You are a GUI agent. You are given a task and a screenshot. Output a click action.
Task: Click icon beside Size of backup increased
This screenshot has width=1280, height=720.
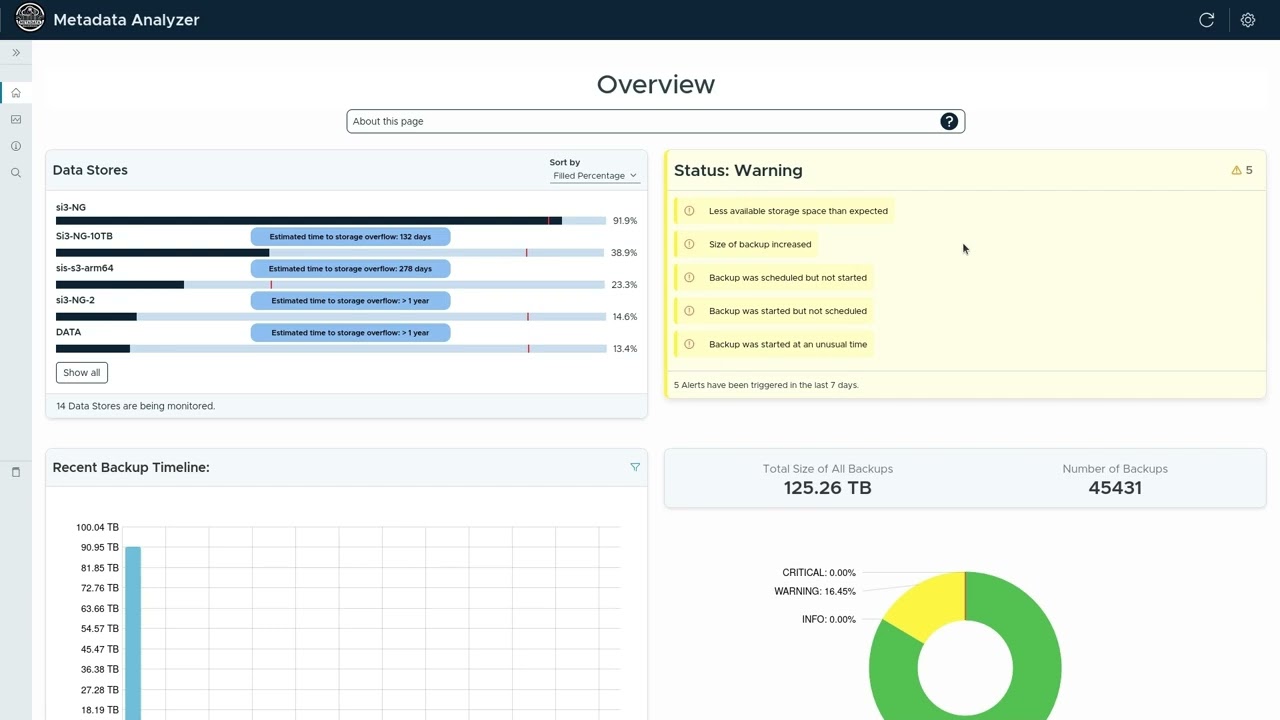pyautogui.click(x=689, y=244)
